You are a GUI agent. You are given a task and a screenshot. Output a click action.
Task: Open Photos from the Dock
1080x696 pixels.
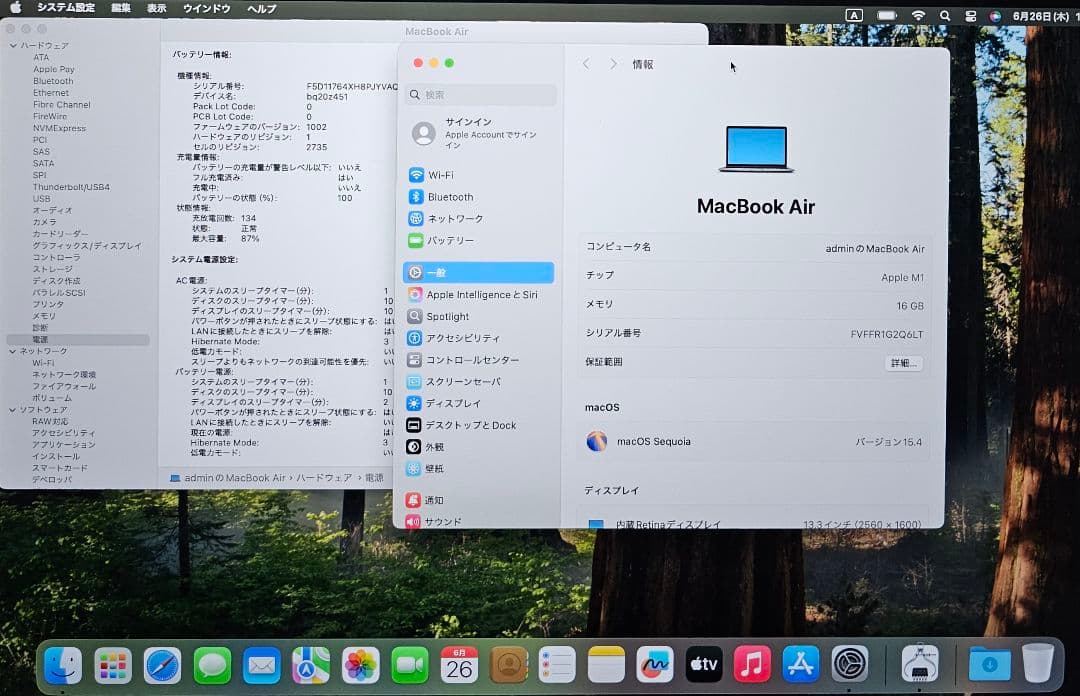click(360, 666)
